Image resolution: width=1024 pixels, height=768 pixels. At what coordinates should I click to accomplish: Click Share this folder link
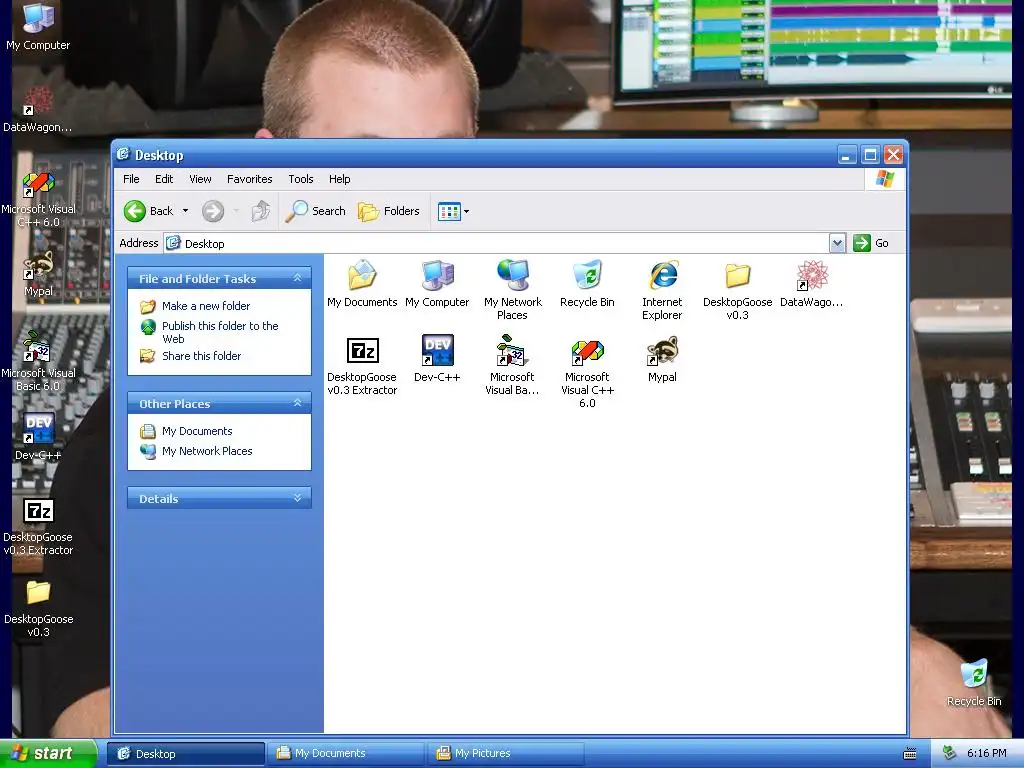coord(201,356)
